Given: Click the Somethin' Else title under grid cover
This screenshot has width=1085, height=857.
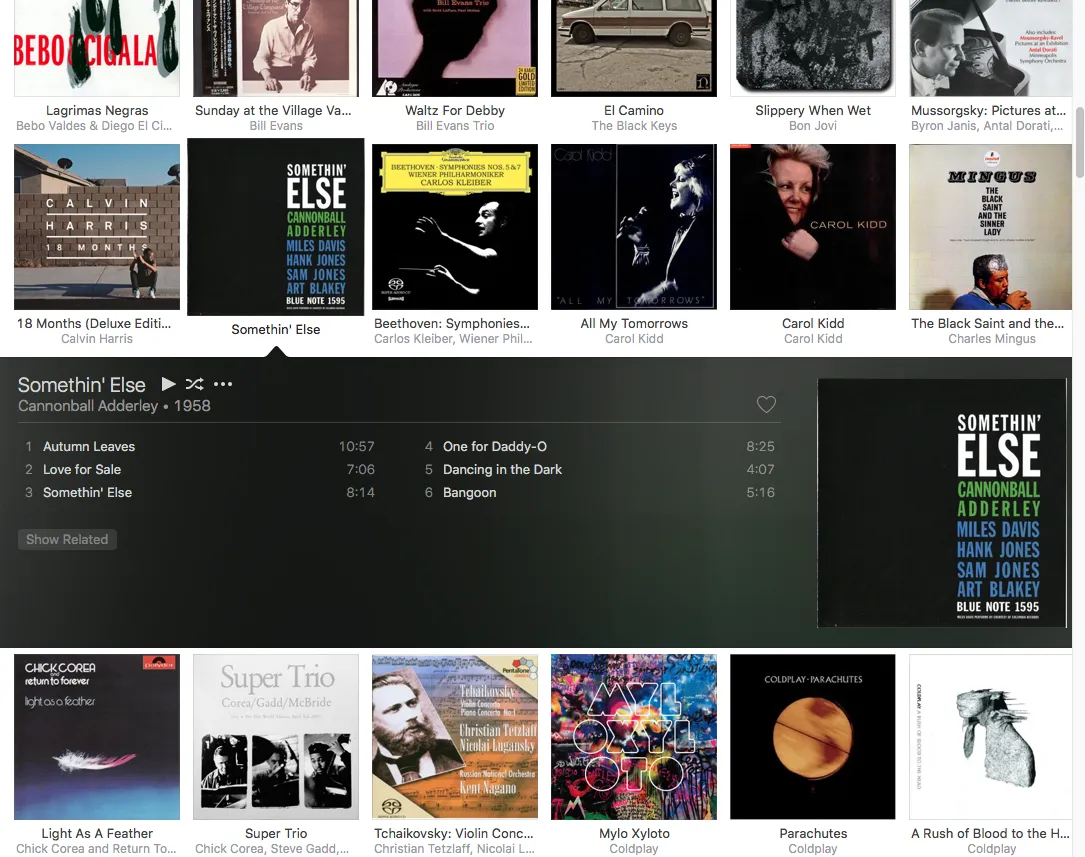Looking at the screenshot, I should click(x=276, y=330).
